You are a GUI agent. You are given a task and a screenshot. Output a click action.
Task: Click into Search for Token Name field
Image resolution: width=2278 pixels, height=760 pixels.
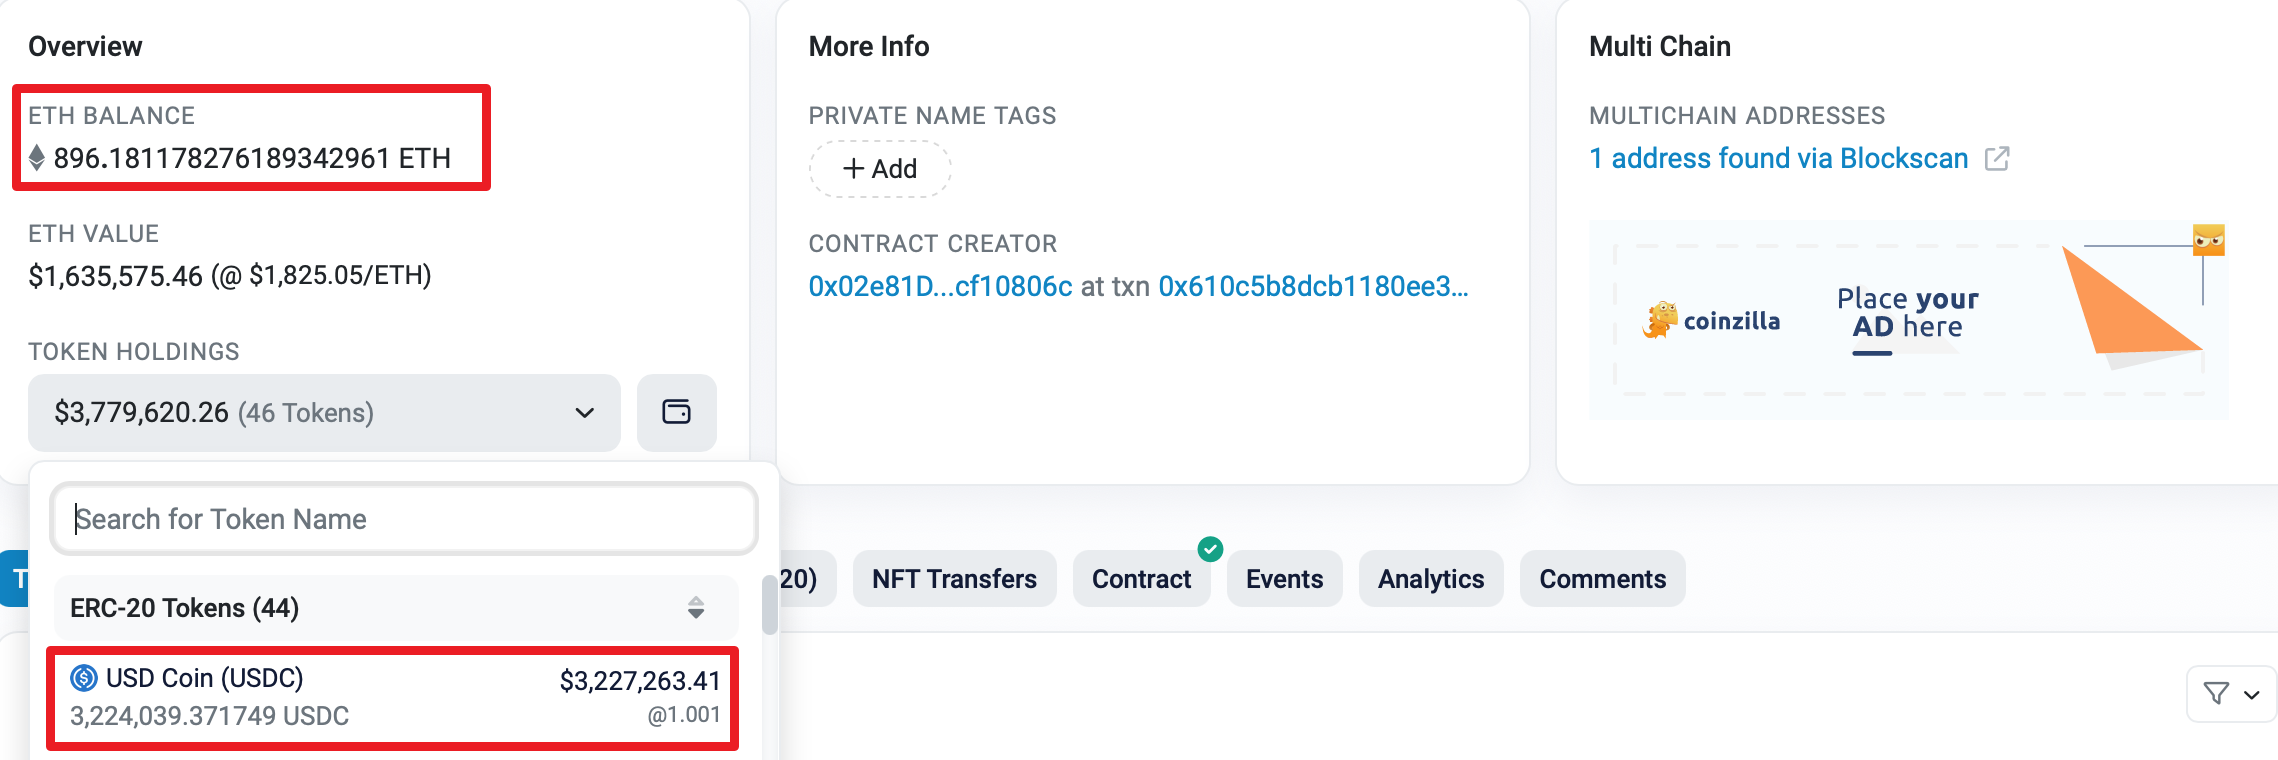(404, 519)
